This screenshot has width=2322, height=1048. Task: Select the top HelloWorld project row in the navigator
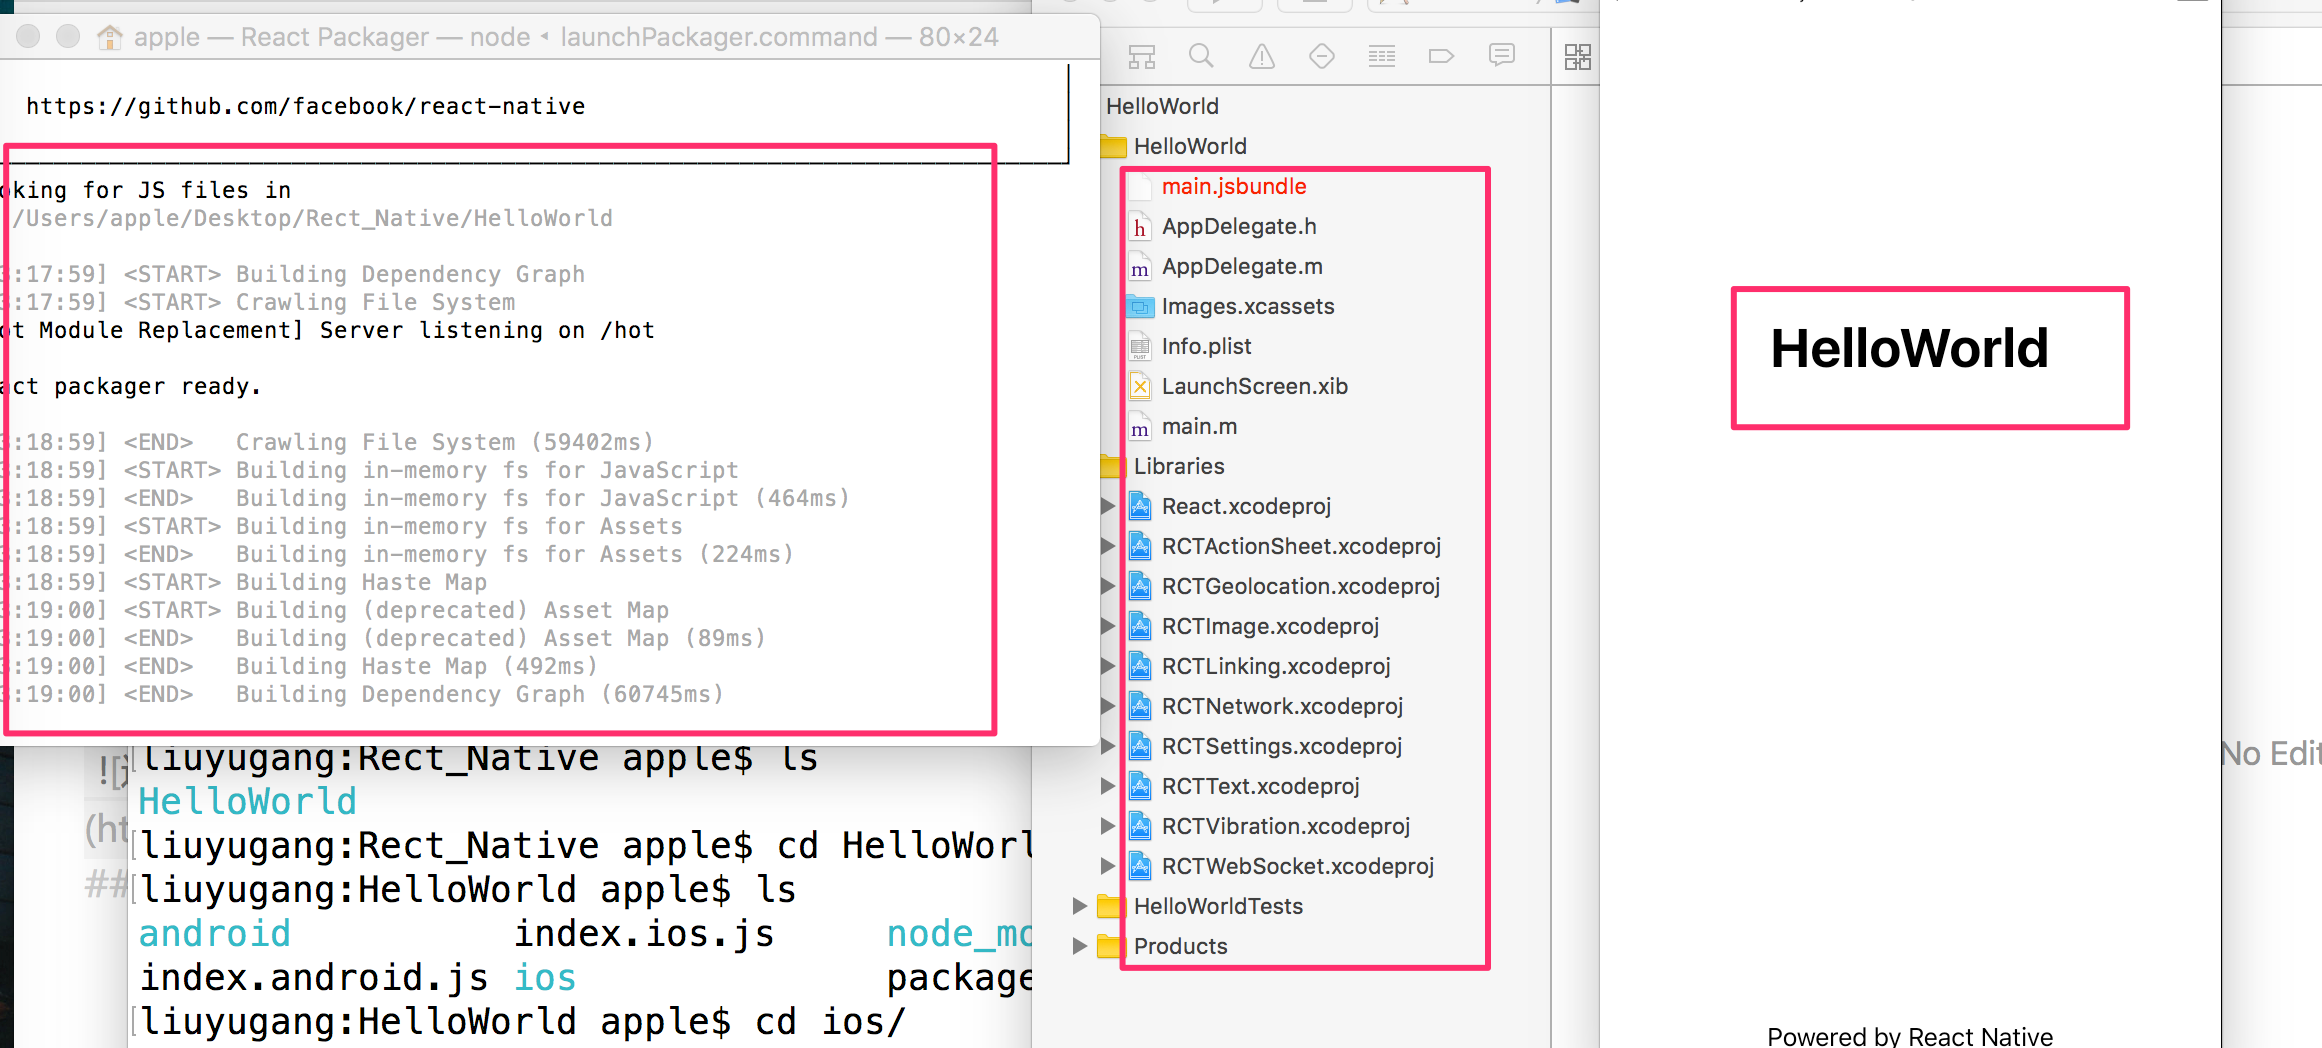pyautogui.click(x=1162, y=106)
